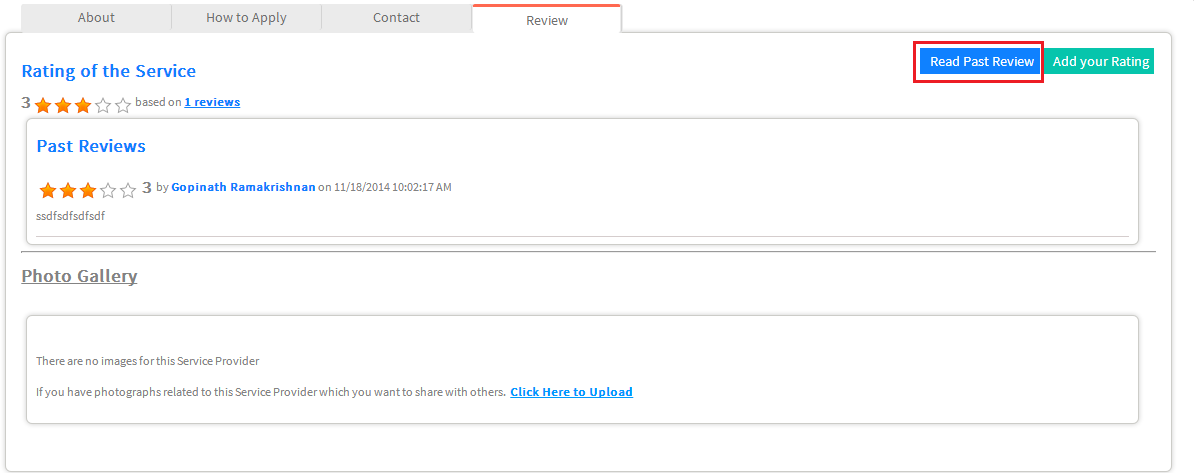Open the How to Apply tab

click(x=247, y=18)
